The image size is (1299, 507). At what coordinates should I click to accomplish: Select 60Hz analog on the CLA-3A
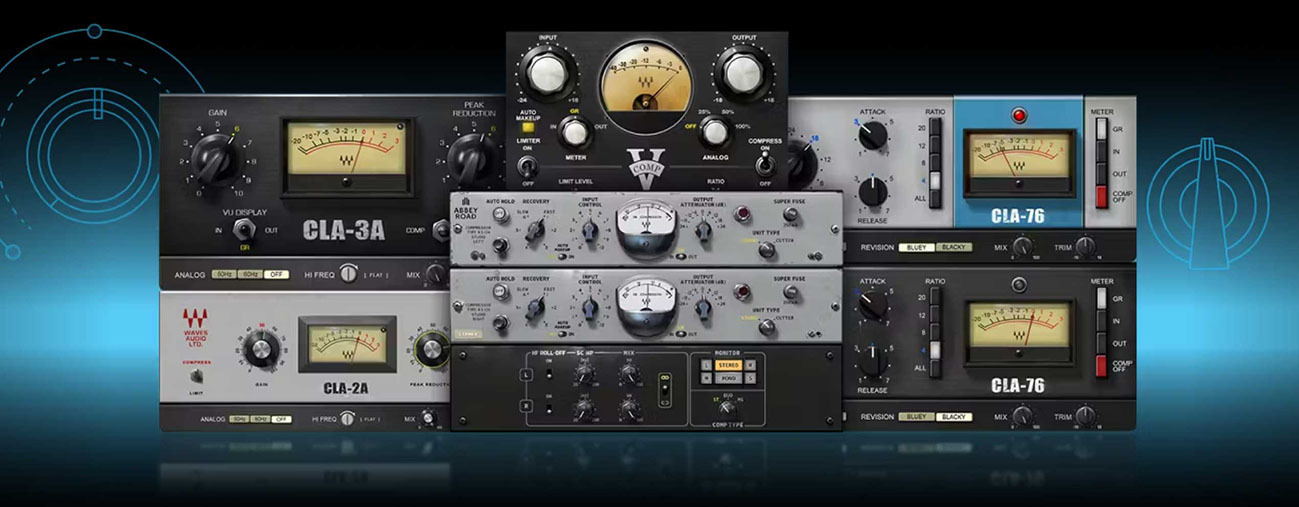[x=250, y=274]
